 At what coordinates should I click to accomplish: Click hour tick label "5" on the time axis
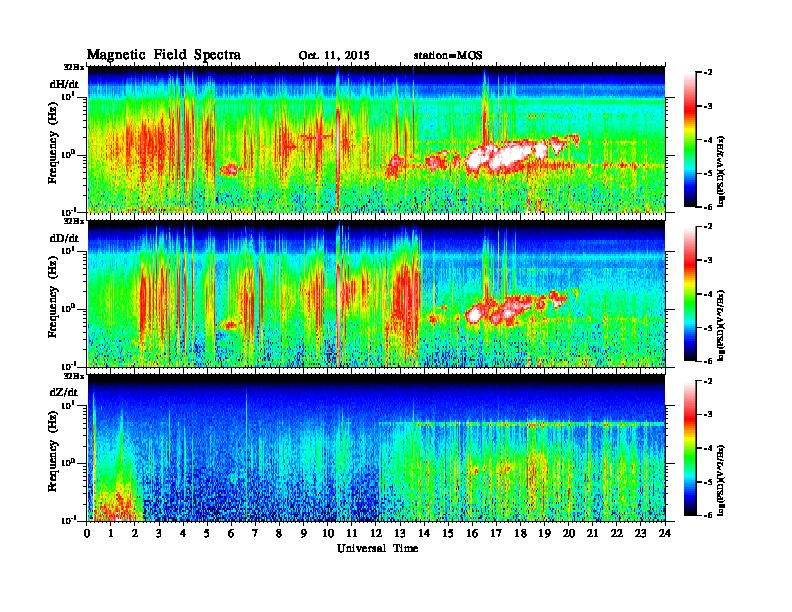(207, 534)
